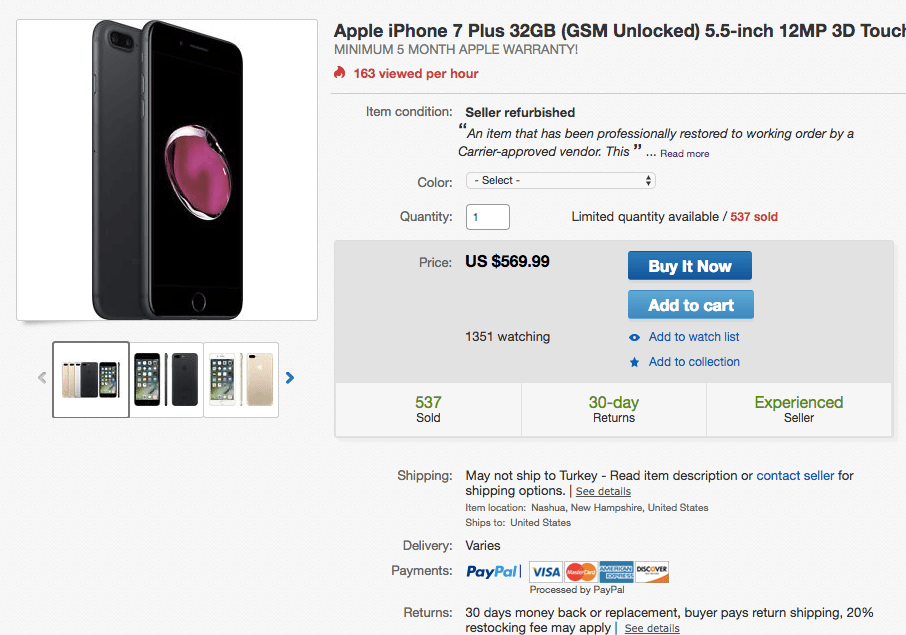Select the Discover card icon

pos(650,571)
